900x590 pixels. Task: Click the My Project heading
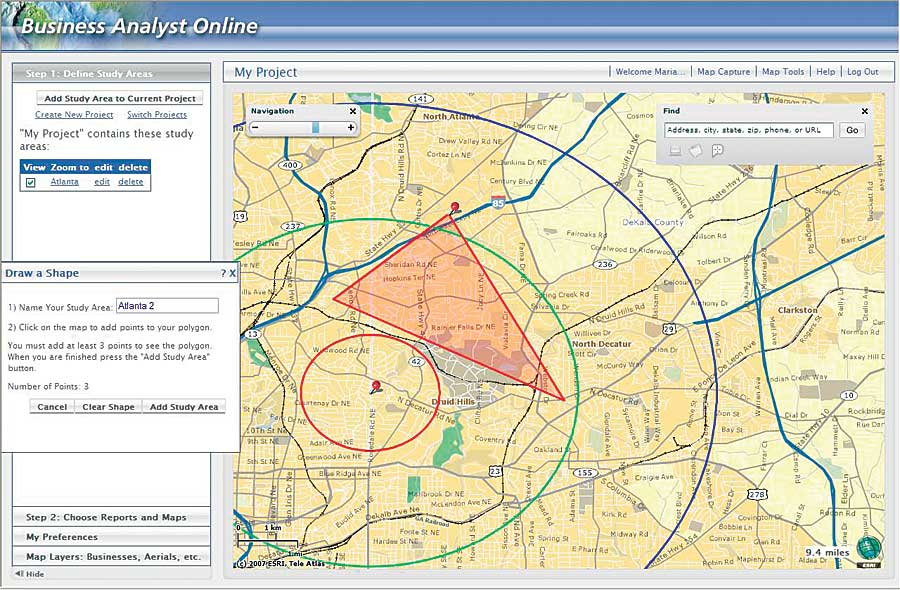click(266, 72)
